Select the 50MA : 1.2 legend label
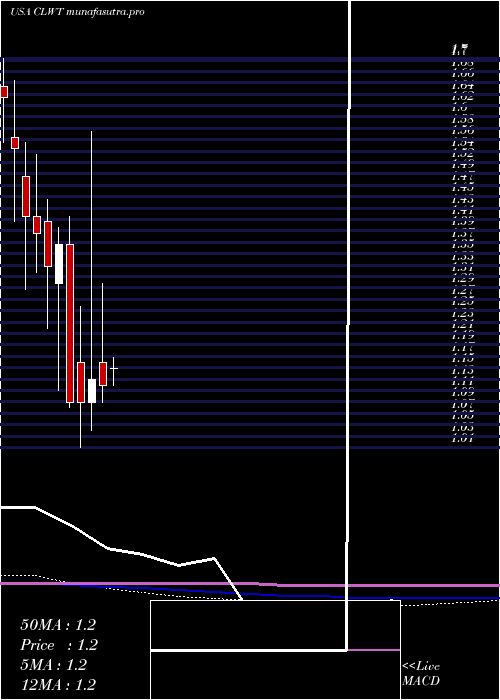Screen dimensions: 500x700 tap(58, 625)
